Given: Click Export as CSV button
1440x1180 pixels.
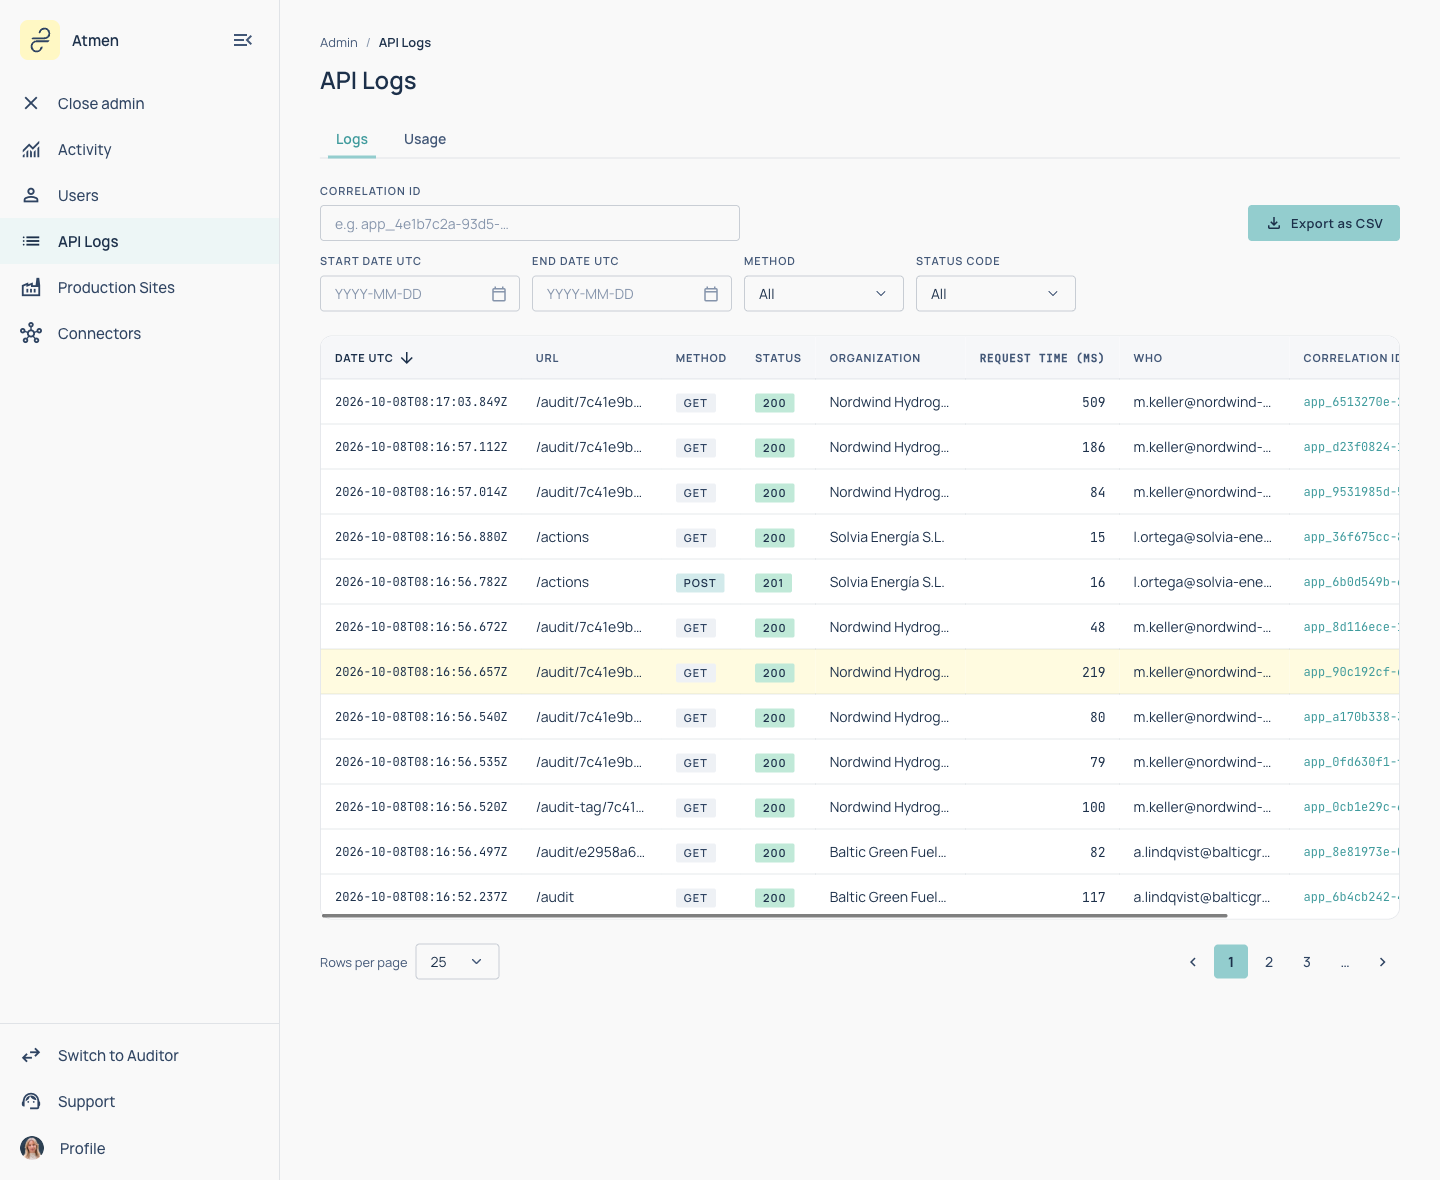Looking at the screenshot, I should pos(1324,223).
